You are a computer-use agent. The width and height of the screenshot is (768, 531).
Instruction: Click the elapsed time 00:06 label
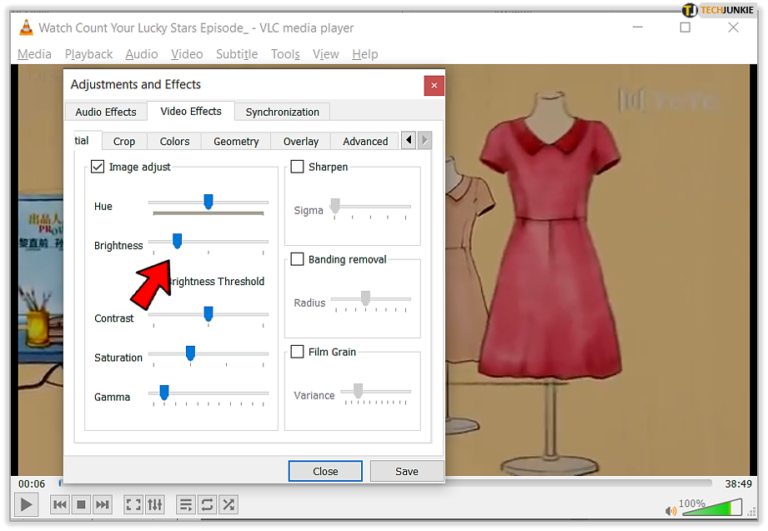tap(31, 484)
